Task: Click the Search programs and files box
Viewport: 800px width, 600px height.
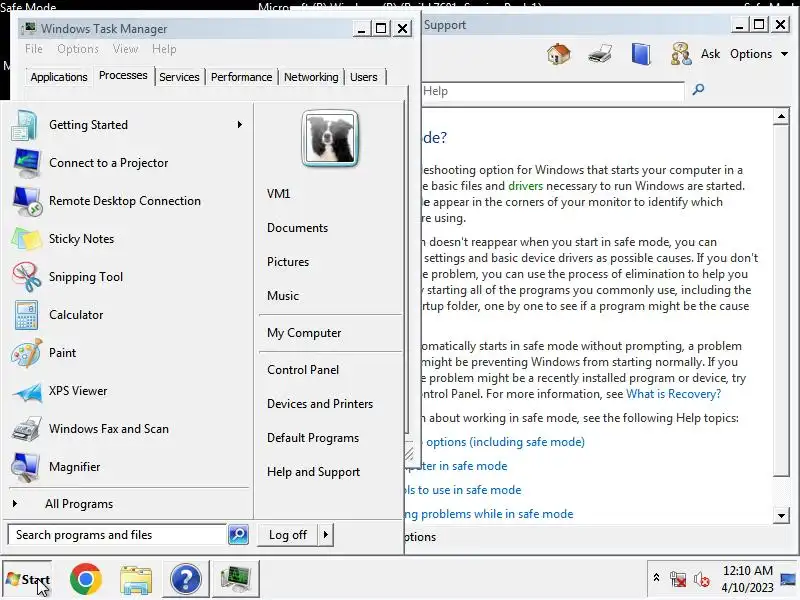Action: (117, 535)
